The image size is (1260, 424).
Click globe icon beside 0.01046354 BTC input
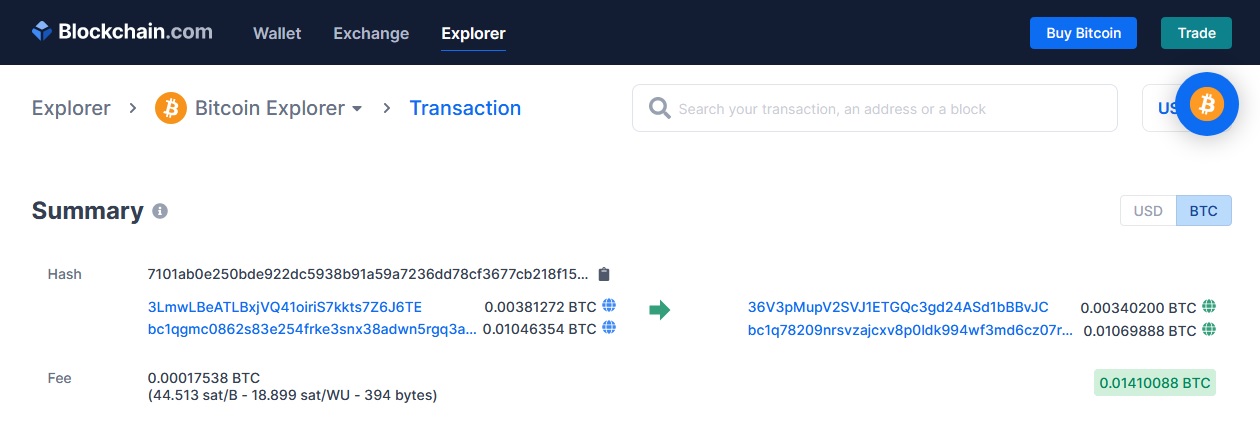click(x=609, y=328)
